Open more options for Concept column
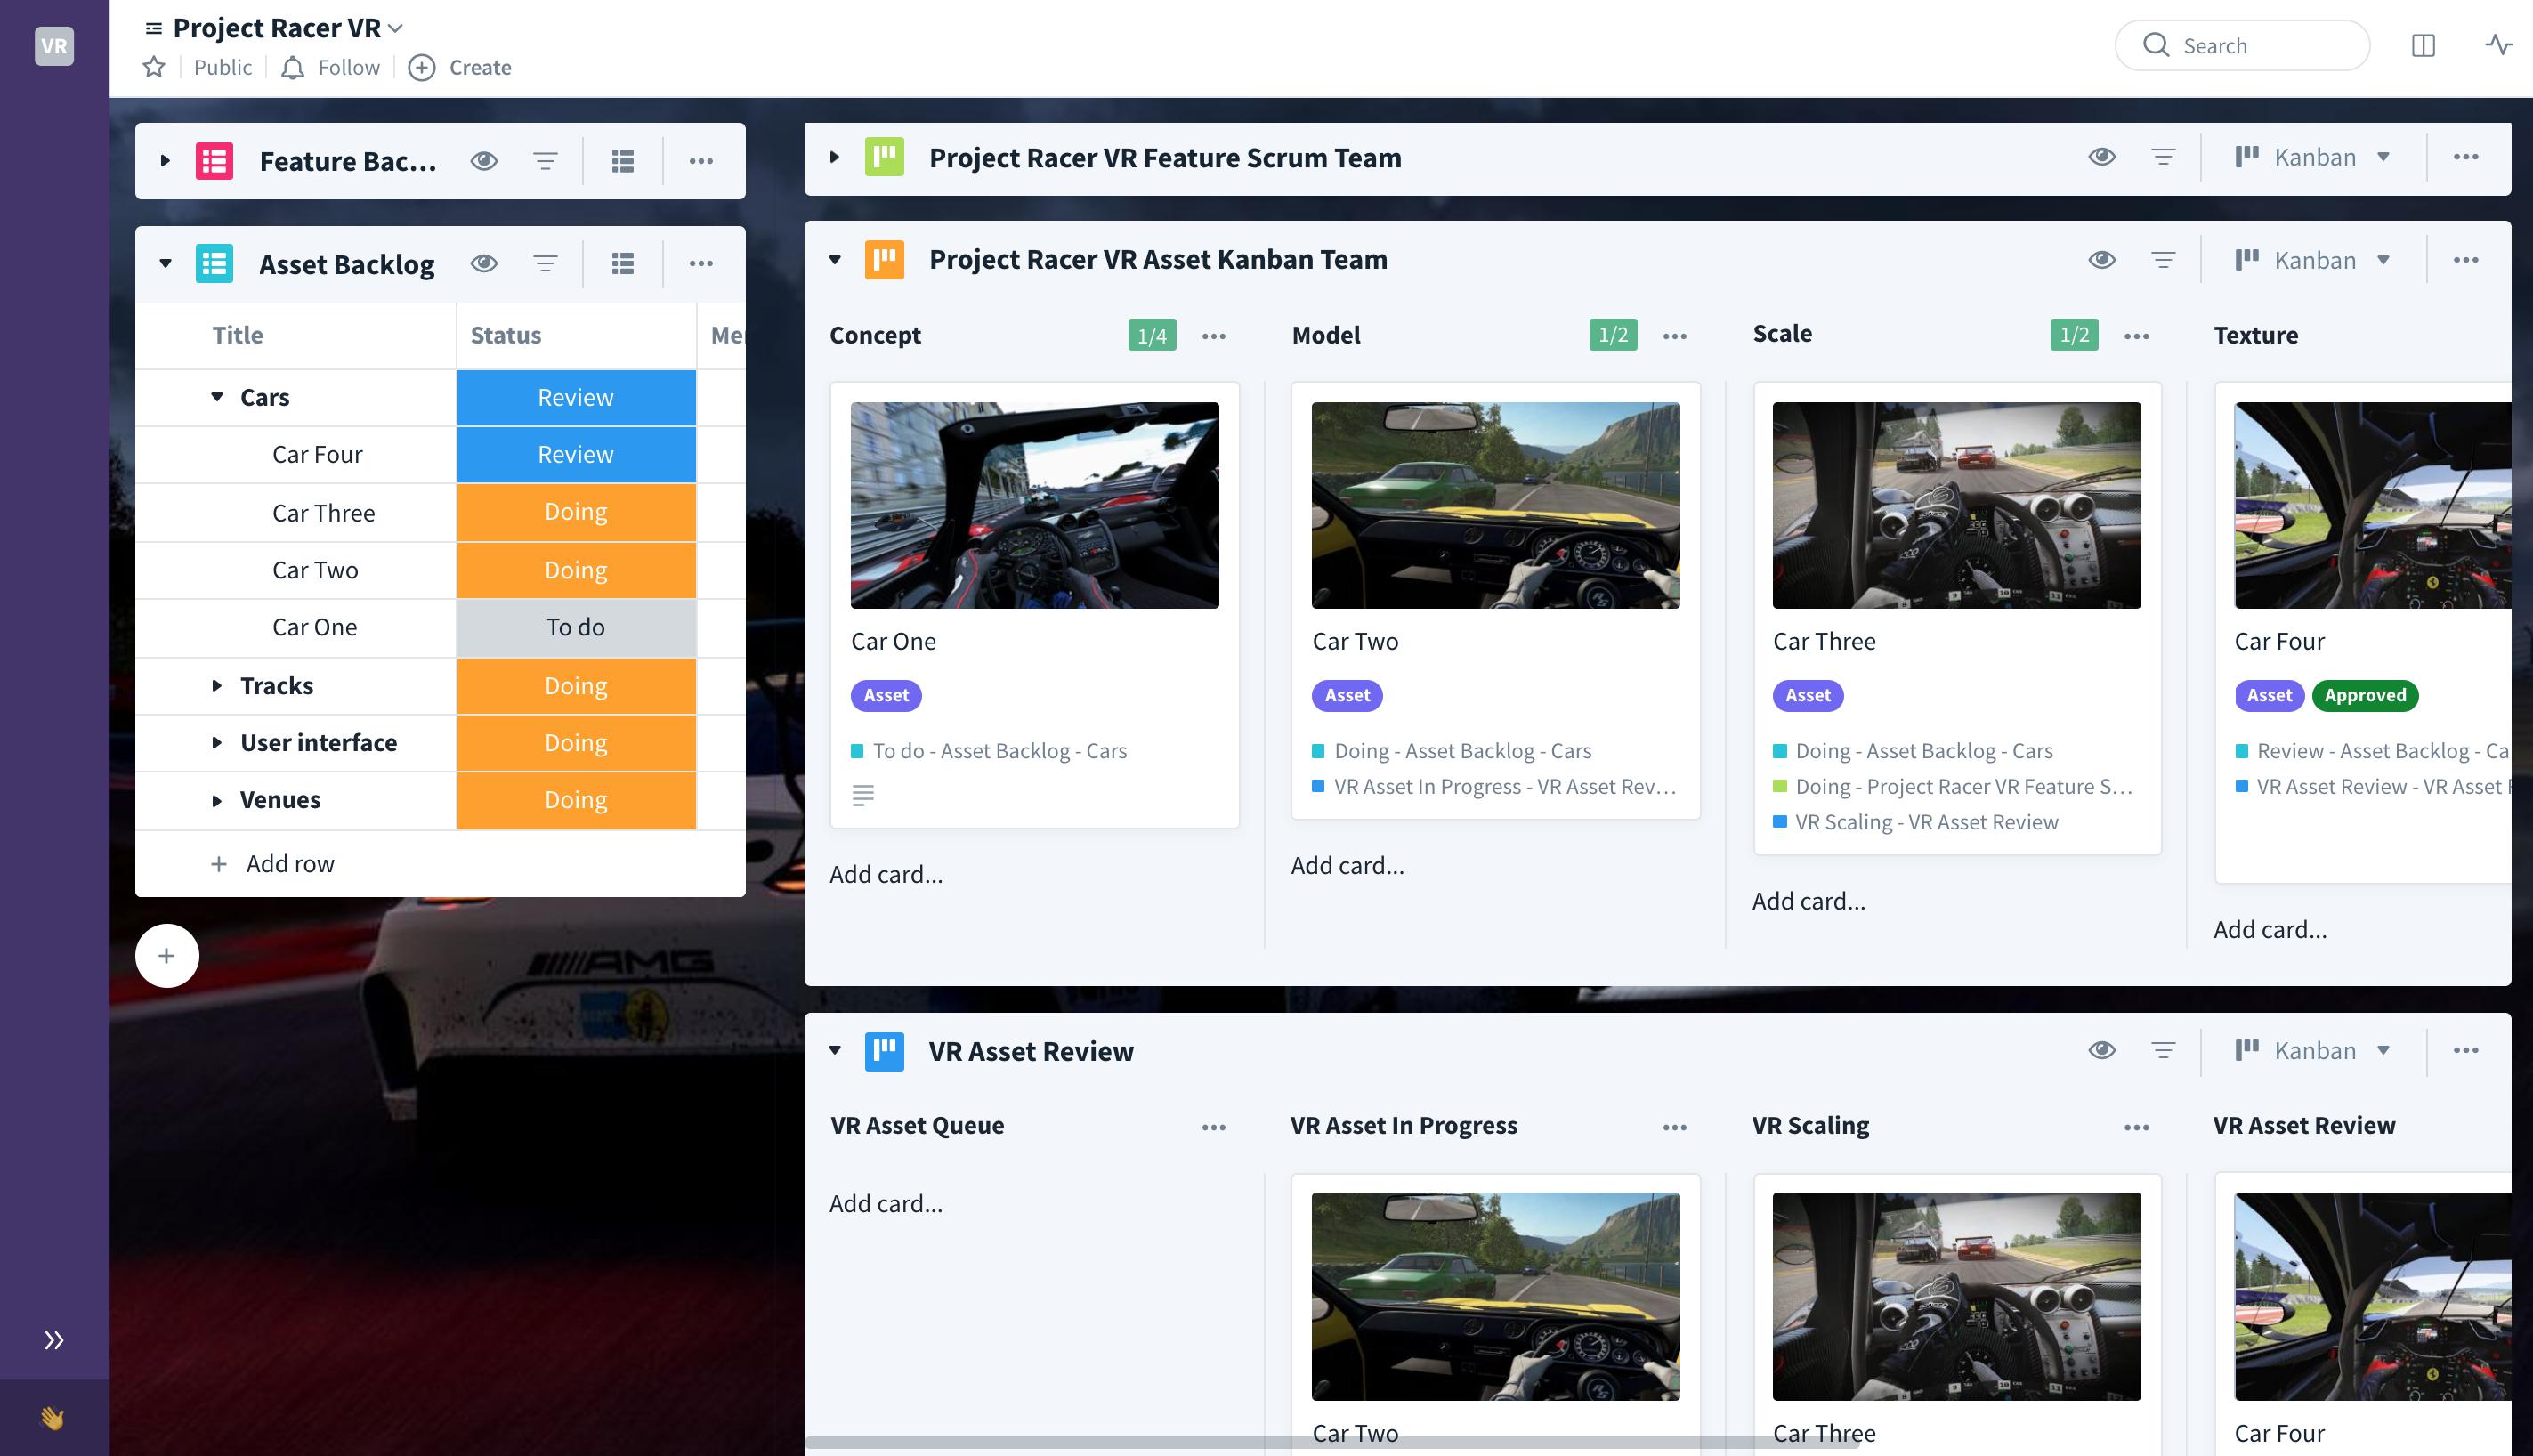The height and width of the screenshot is (1456, 2533). point(1213,336)
